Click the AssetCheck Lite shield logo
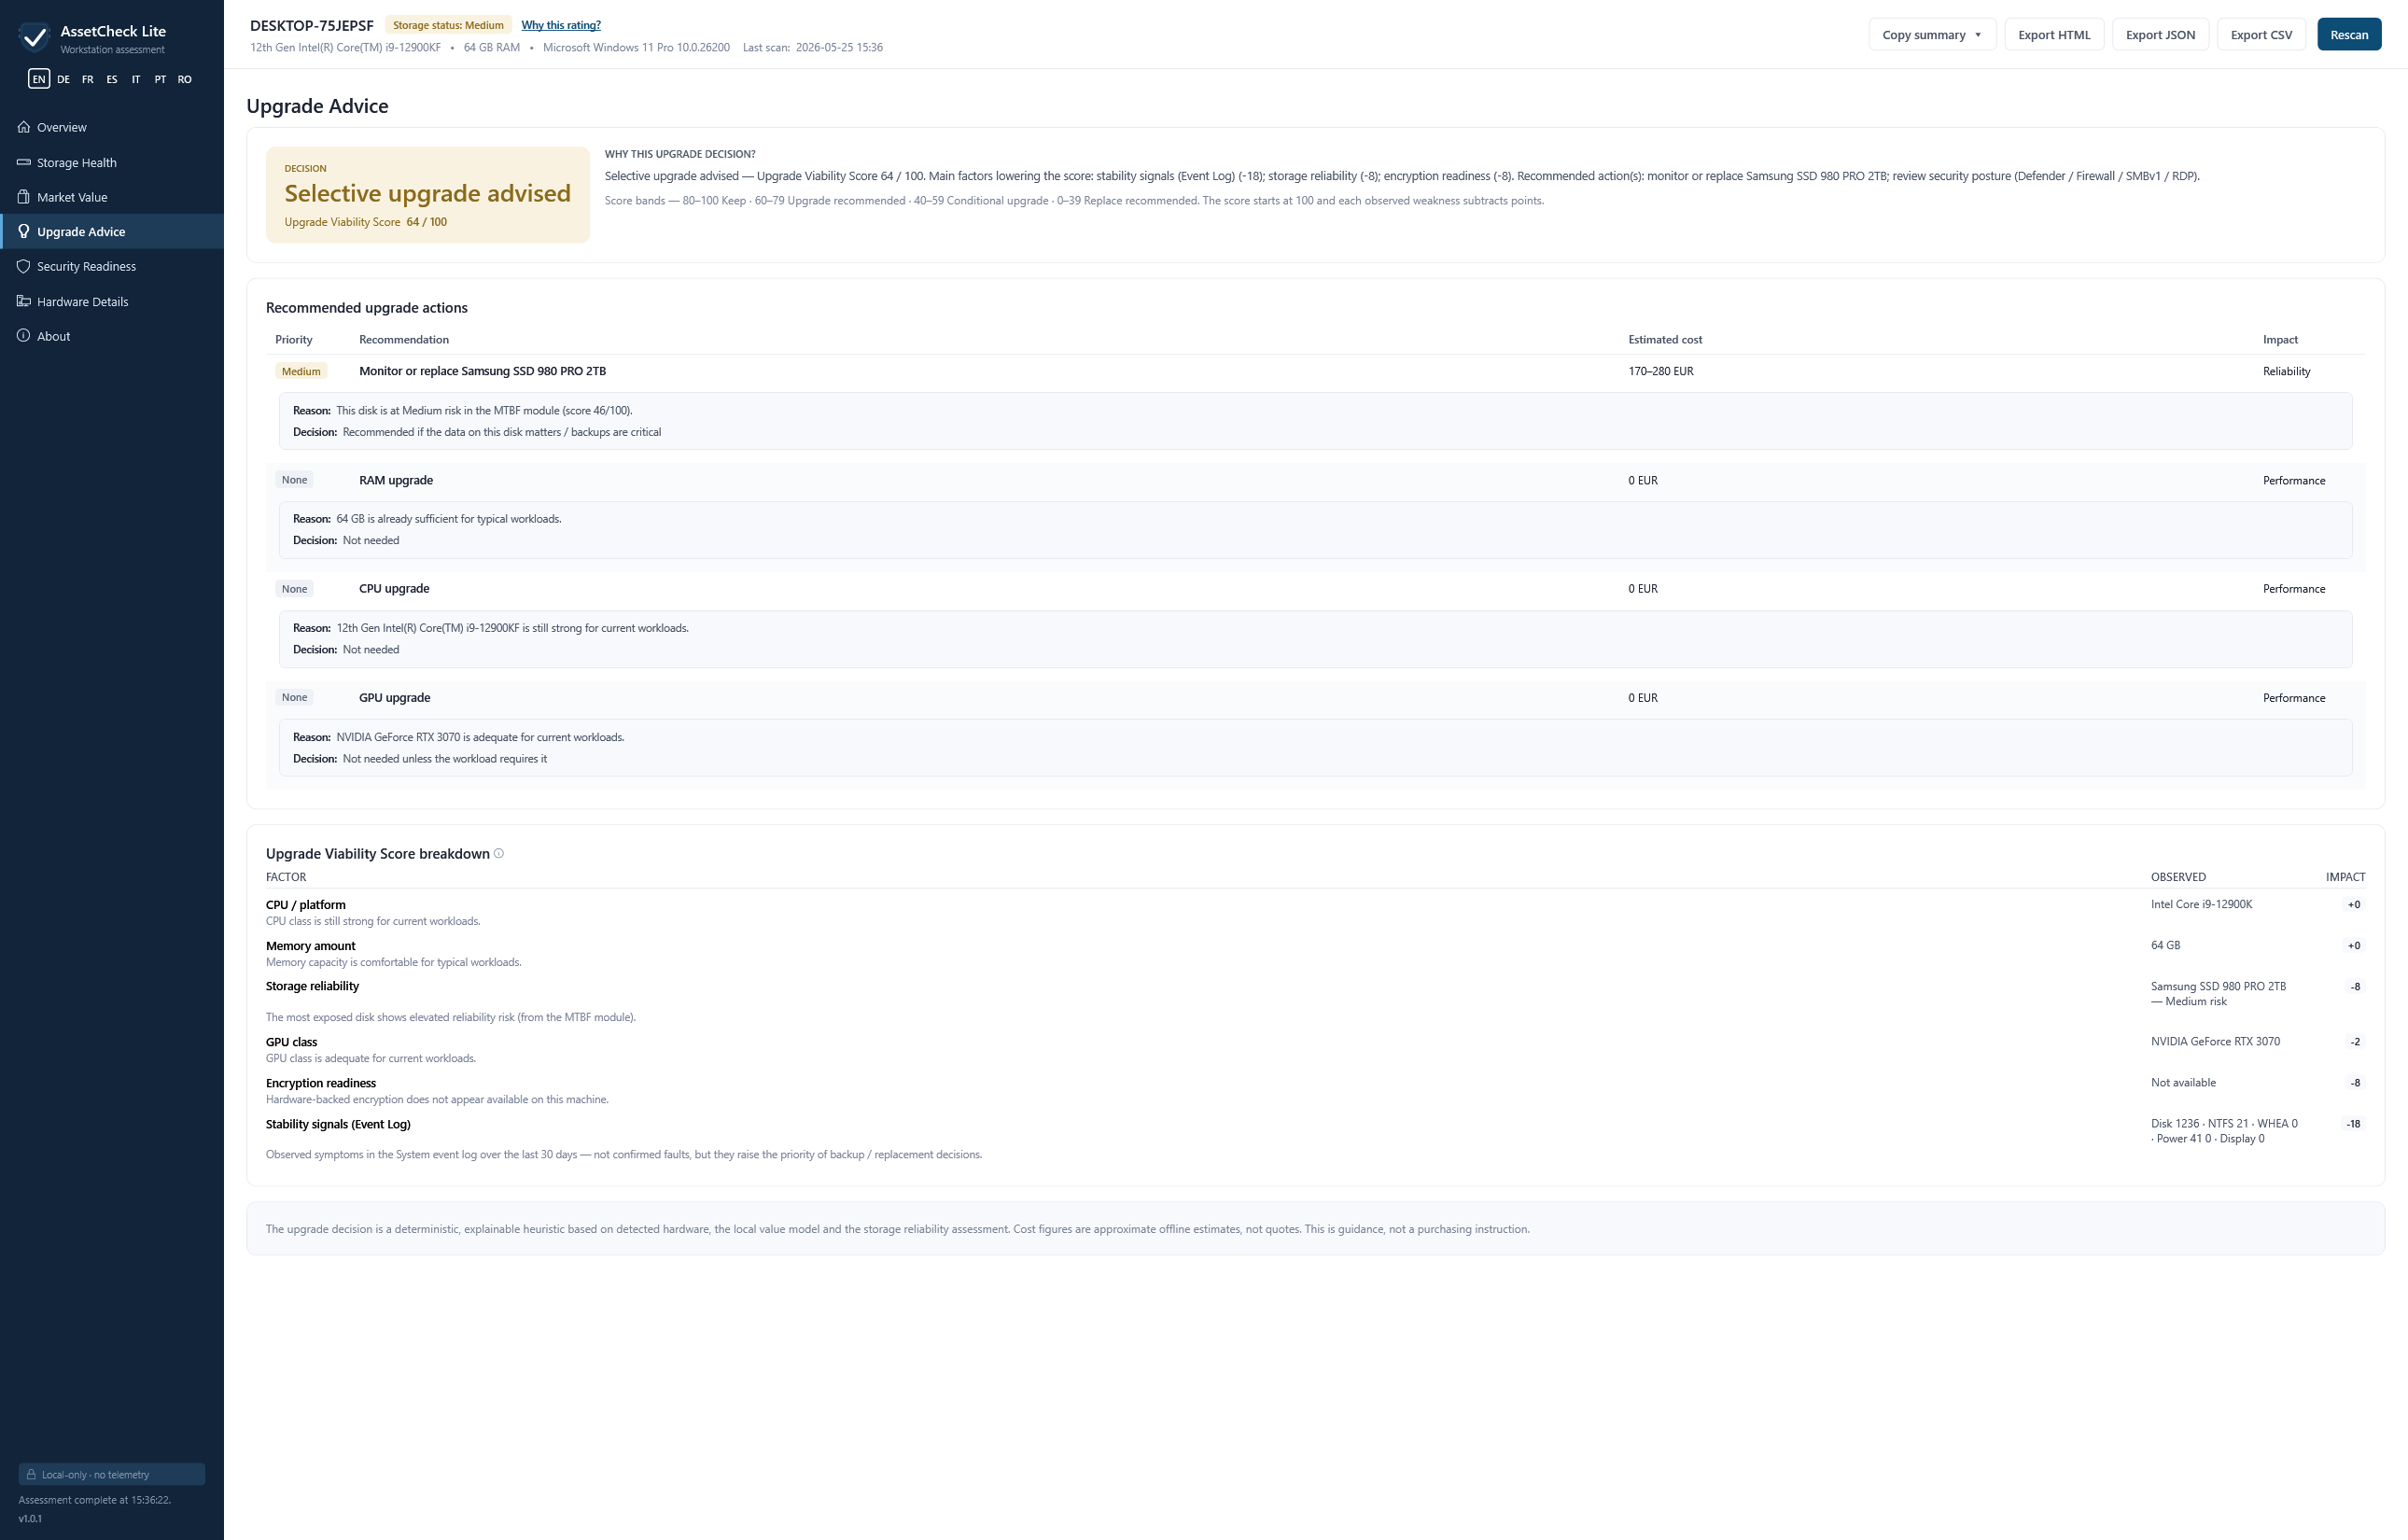 tap(34, 37)
